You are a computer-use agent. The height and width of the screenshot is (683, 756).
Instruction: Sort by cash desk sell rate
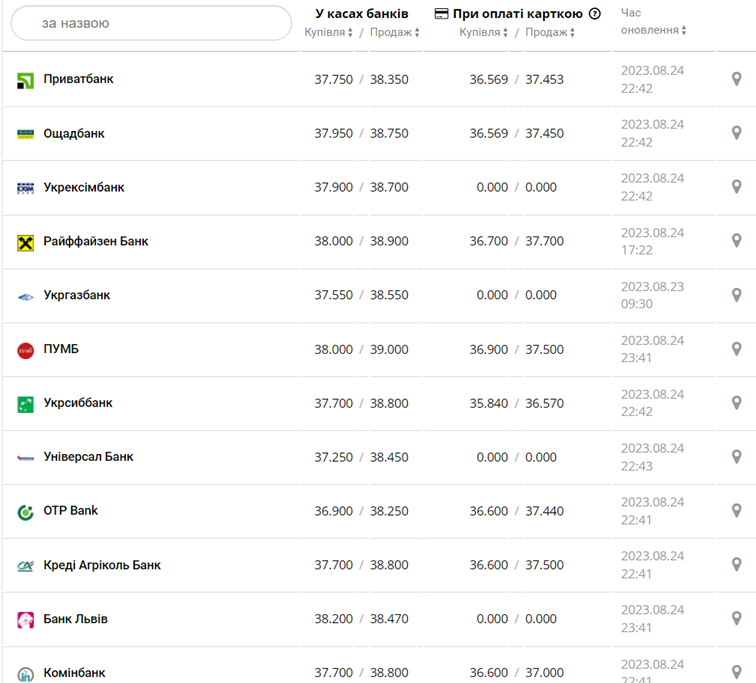[394, 32]
